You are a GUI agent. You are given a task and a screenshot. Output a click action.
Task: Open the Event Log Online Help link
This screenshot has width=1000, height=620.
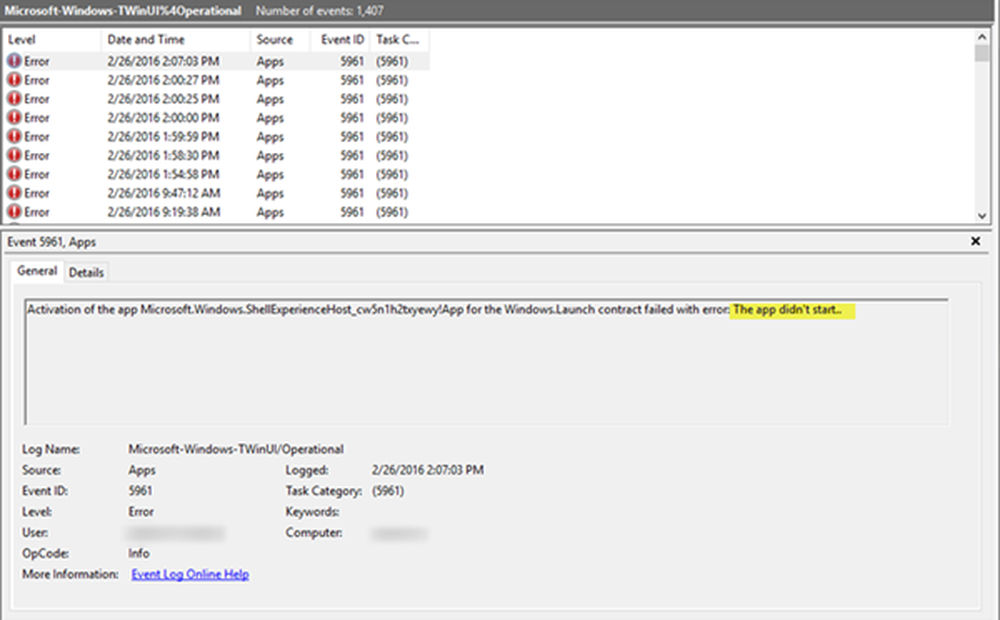tap(190, 575)
